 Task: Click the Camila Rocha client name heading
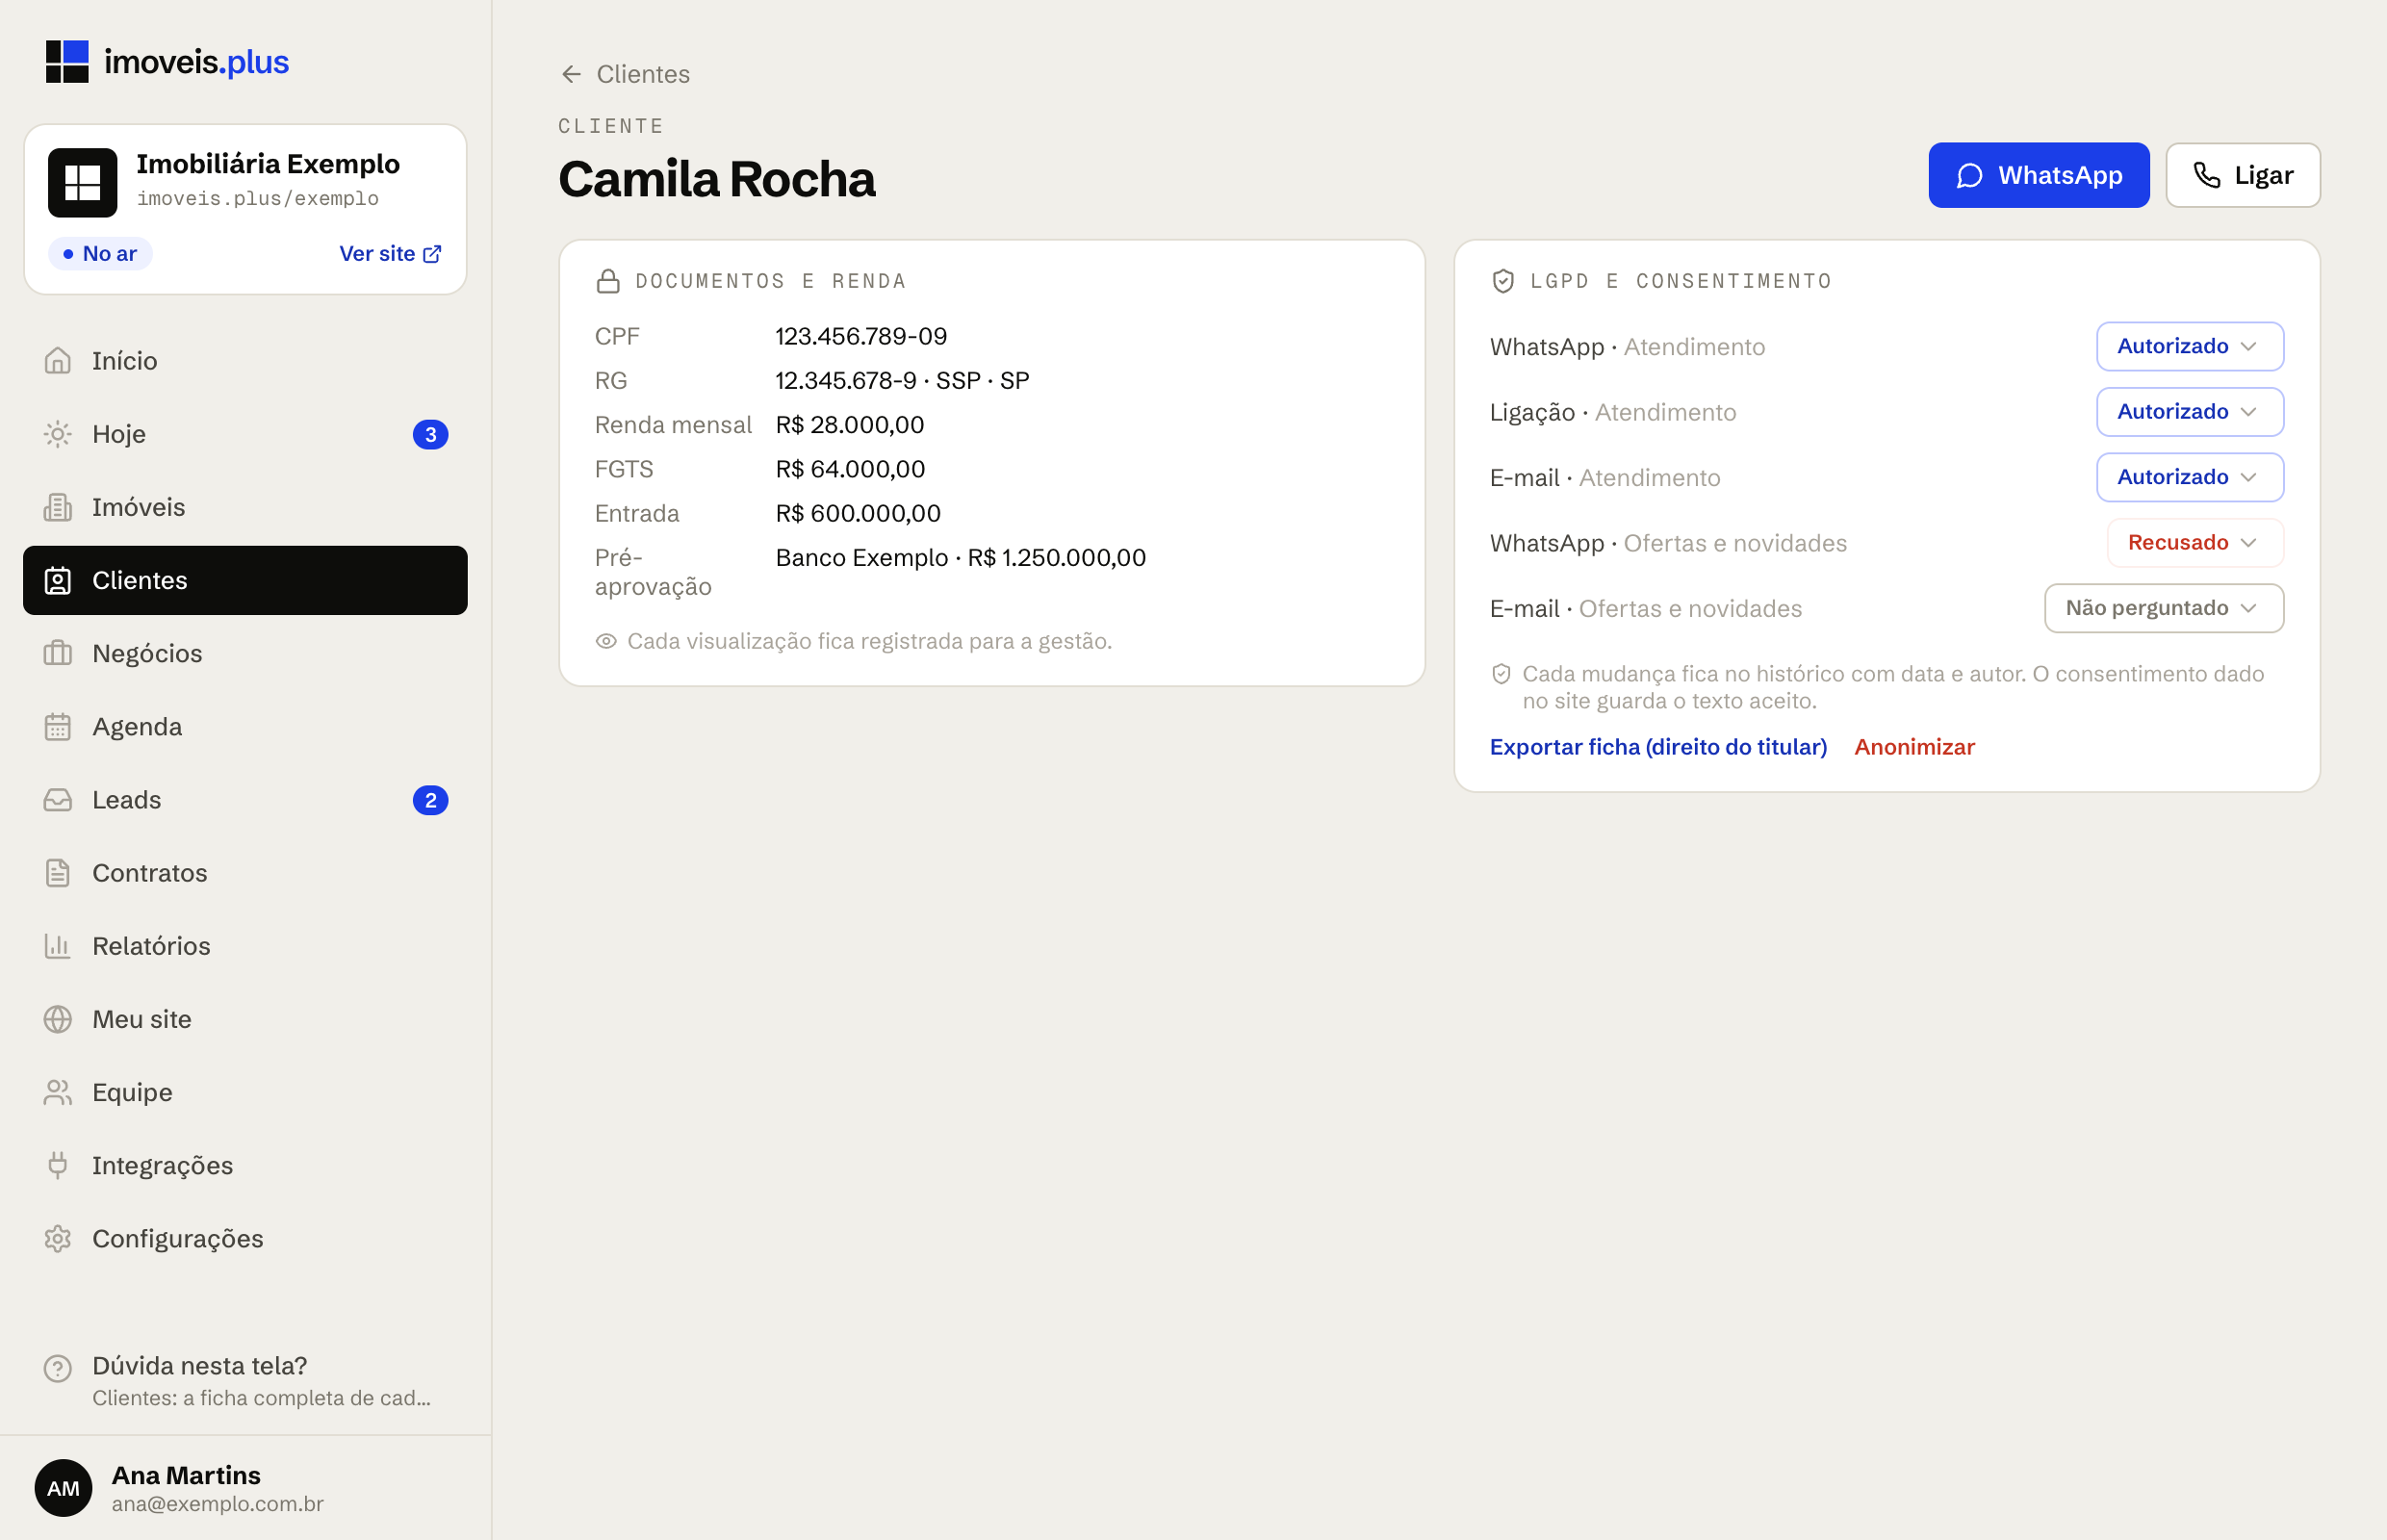click(x=716, y=180)
